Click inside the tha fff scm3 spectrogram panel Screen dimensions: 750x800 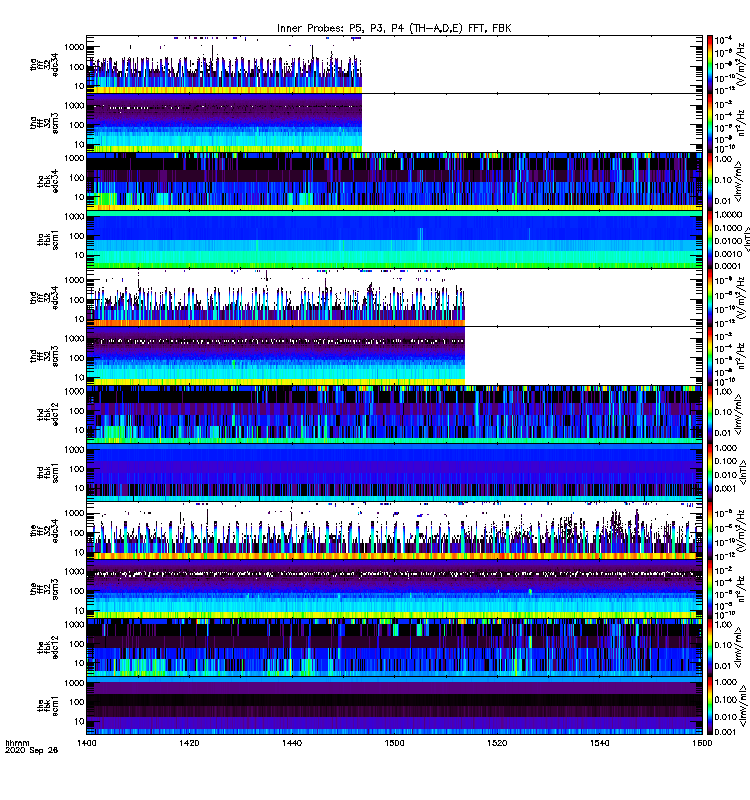pyautogui.click(x=394, y=123)
